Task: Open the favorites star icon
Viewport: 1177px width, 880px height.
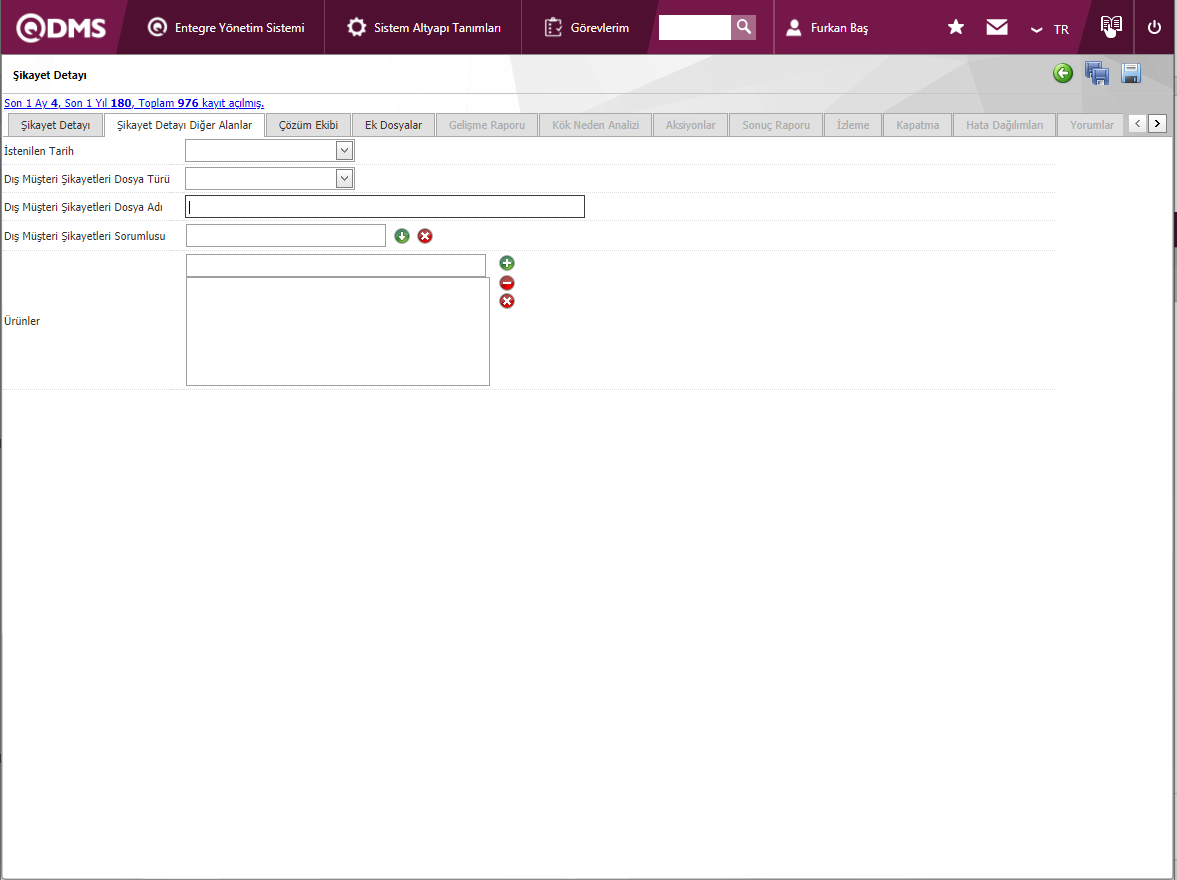Action: [x=956, y=27]
